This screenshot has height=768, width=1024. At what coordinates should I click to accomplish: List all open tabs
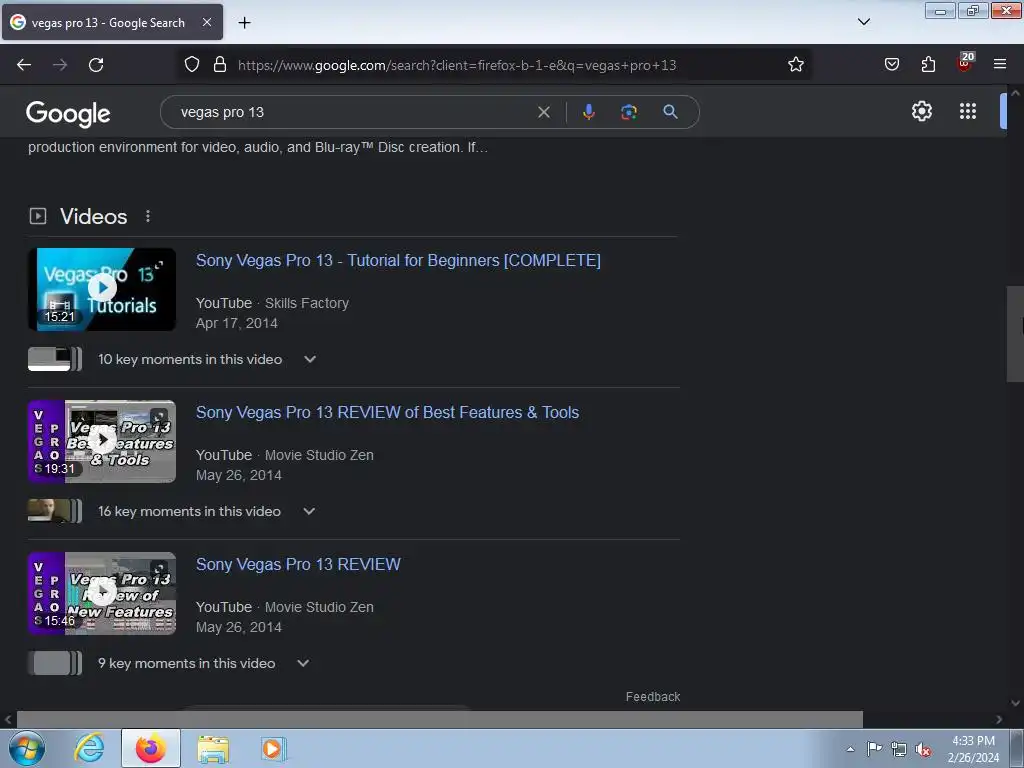[x=863, y=22]
